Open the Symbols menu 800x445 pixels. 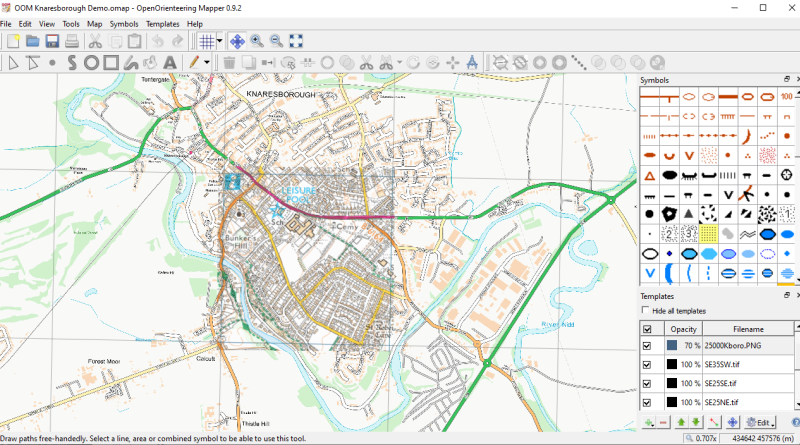click(x=124, y=24)
